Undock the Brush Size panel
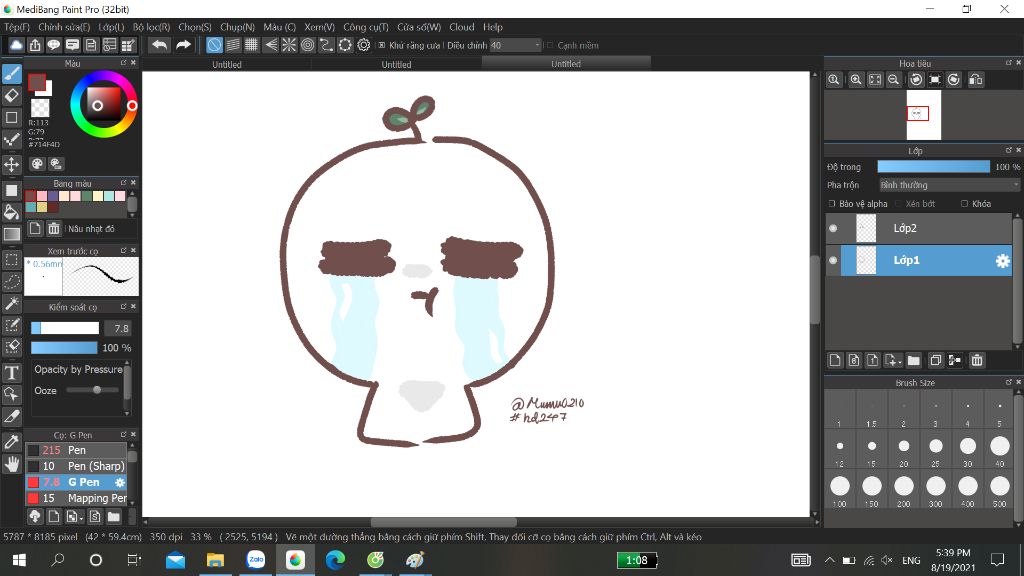Viewport: 1024px width, 576px height. [x=1009, y=382]
